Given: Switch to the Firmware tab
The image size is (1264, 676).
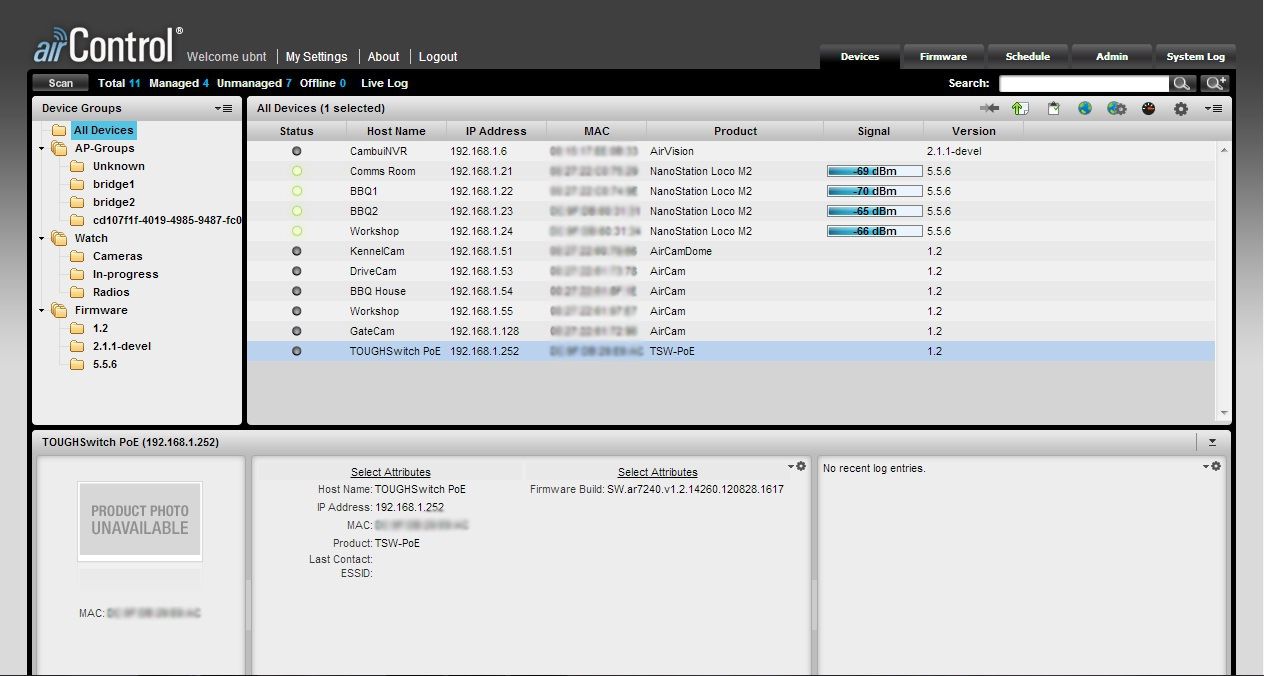Looking at the screenshot, I should 943,57.
